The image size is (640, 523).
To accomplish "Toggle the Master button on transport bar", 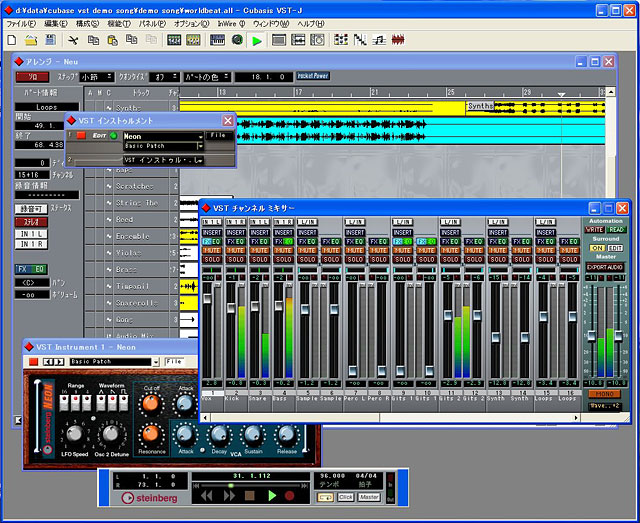I will coord(369,497).
